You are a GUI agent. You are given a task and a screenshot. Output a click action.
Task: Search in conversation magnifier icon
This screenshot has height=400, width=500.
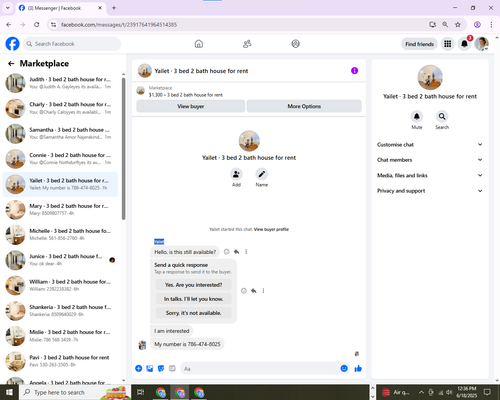(x=442, y=116)
